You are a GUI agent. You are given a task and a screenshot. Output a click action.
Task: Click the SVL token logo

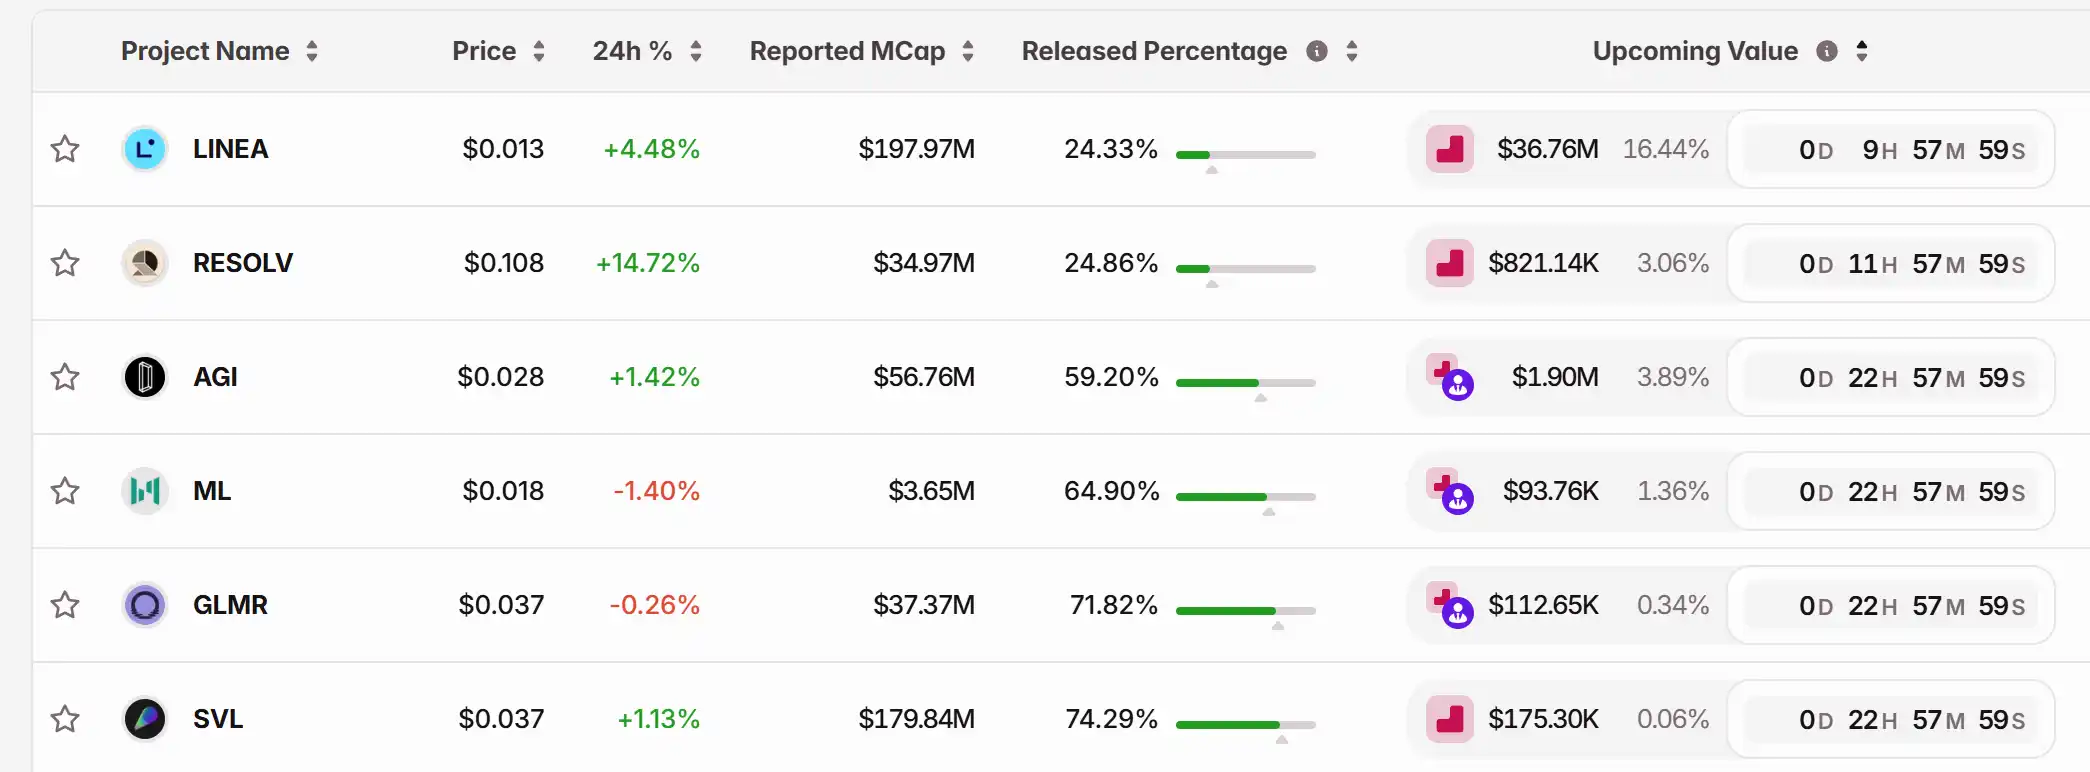pyautogui.click(x=145, y=719)
